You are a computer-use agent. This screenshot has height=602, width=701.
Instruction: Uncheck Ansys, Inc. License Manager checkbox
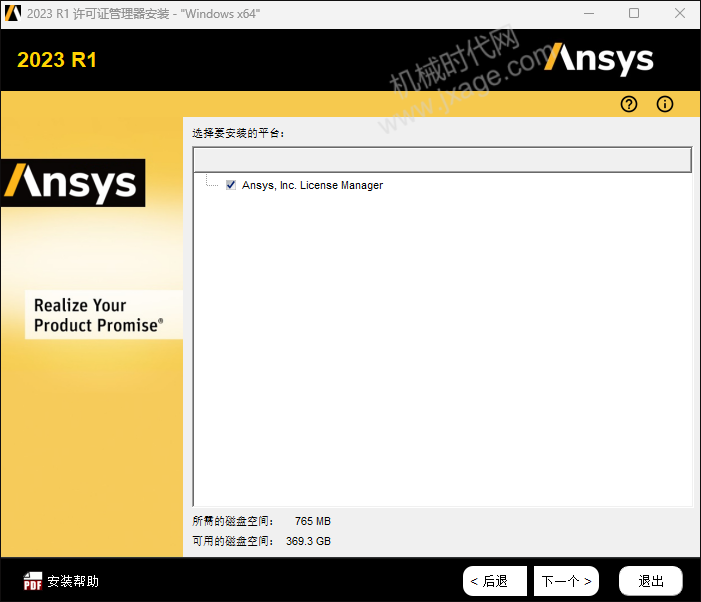231,185
